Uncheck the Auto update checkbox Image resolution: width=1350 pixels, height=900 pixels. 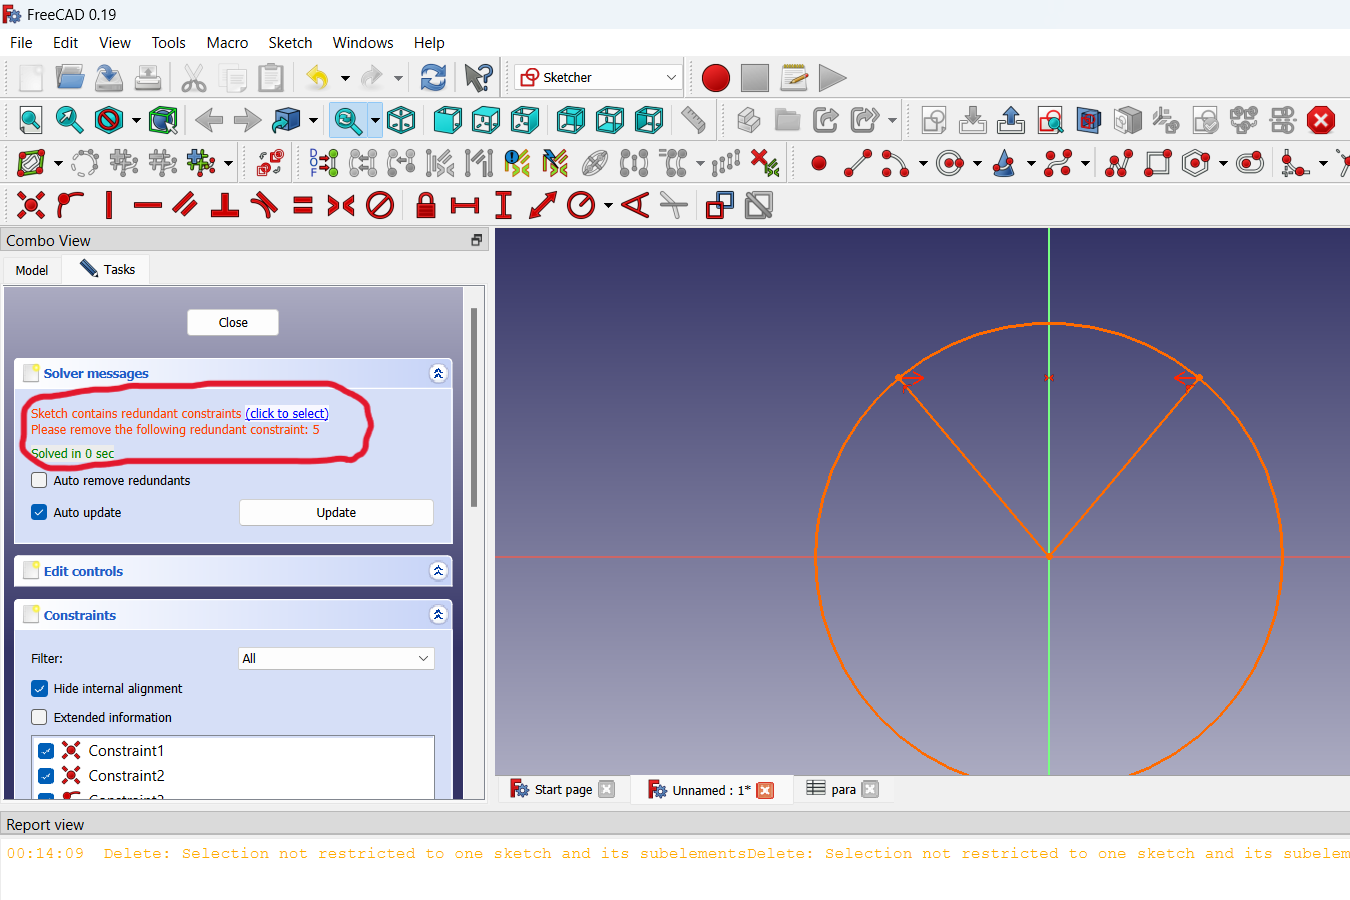coord(39,512)
